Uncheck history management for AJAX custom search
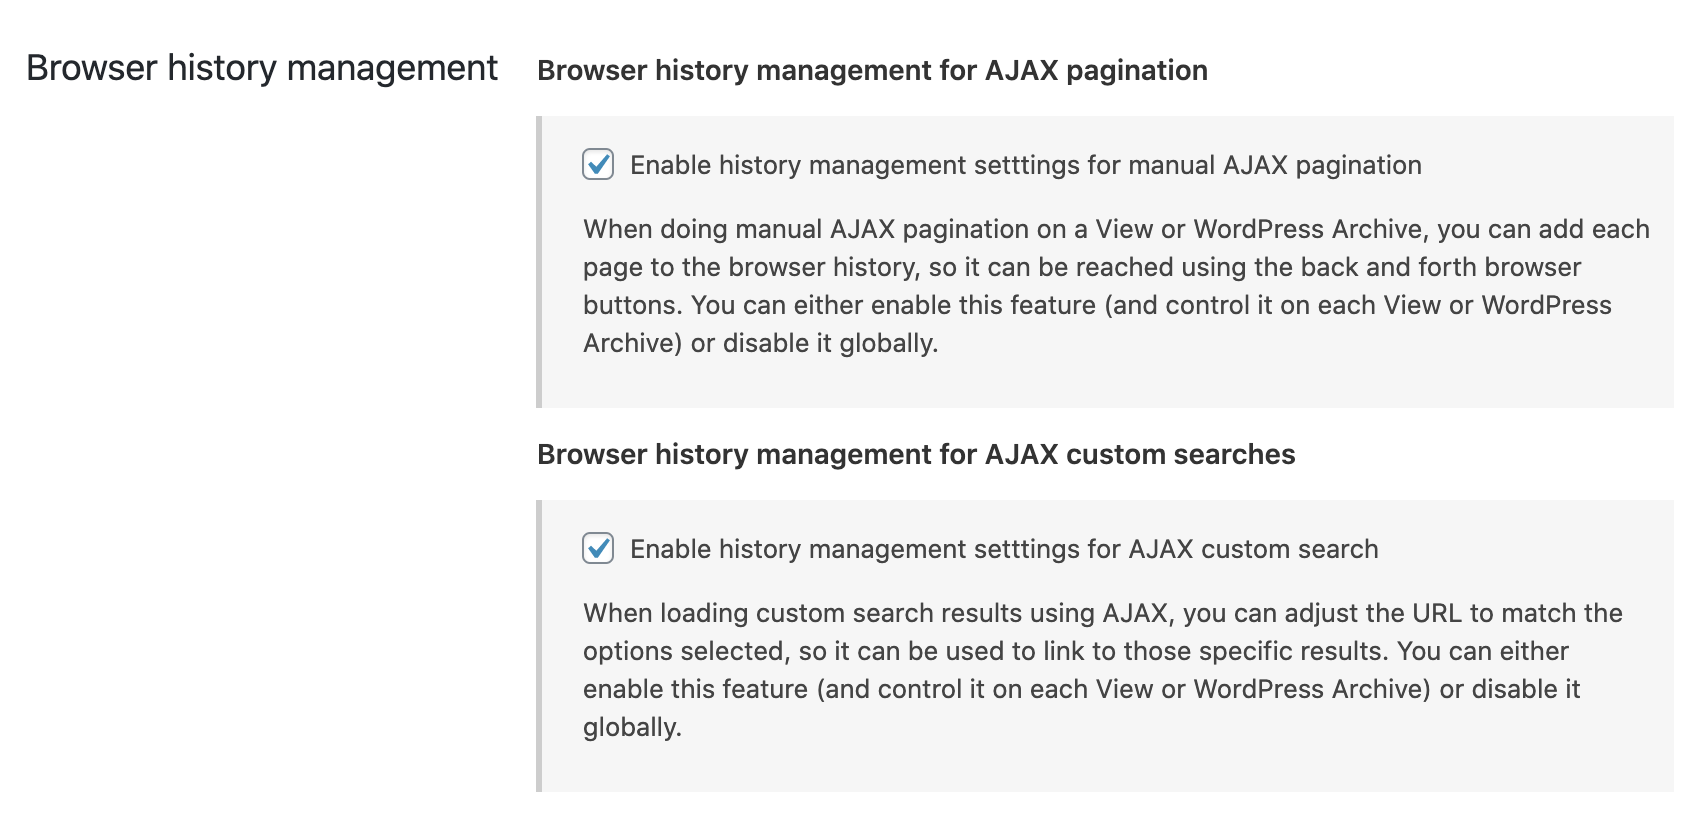The height and width of the screenshot is (822, 1682). (598, 548)
